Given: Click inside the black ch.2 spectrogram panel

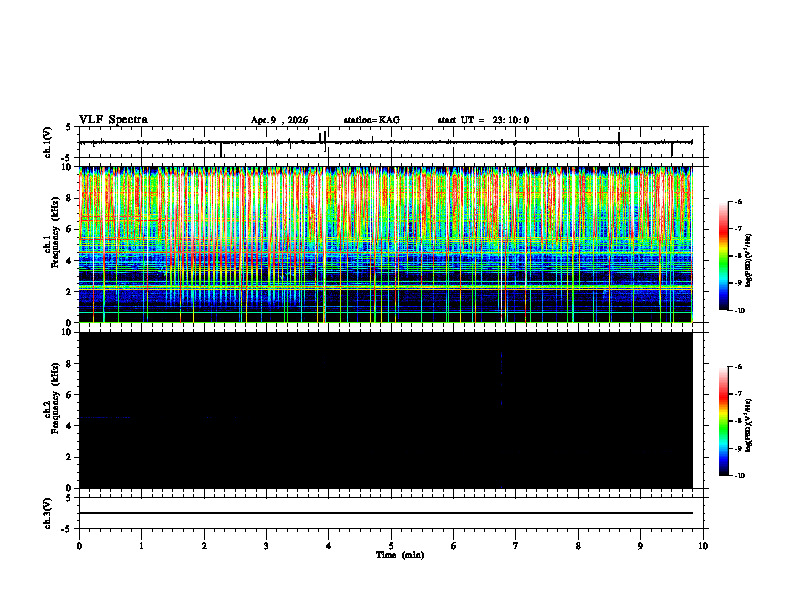Looking at the screenshot, I should (385, 410).
